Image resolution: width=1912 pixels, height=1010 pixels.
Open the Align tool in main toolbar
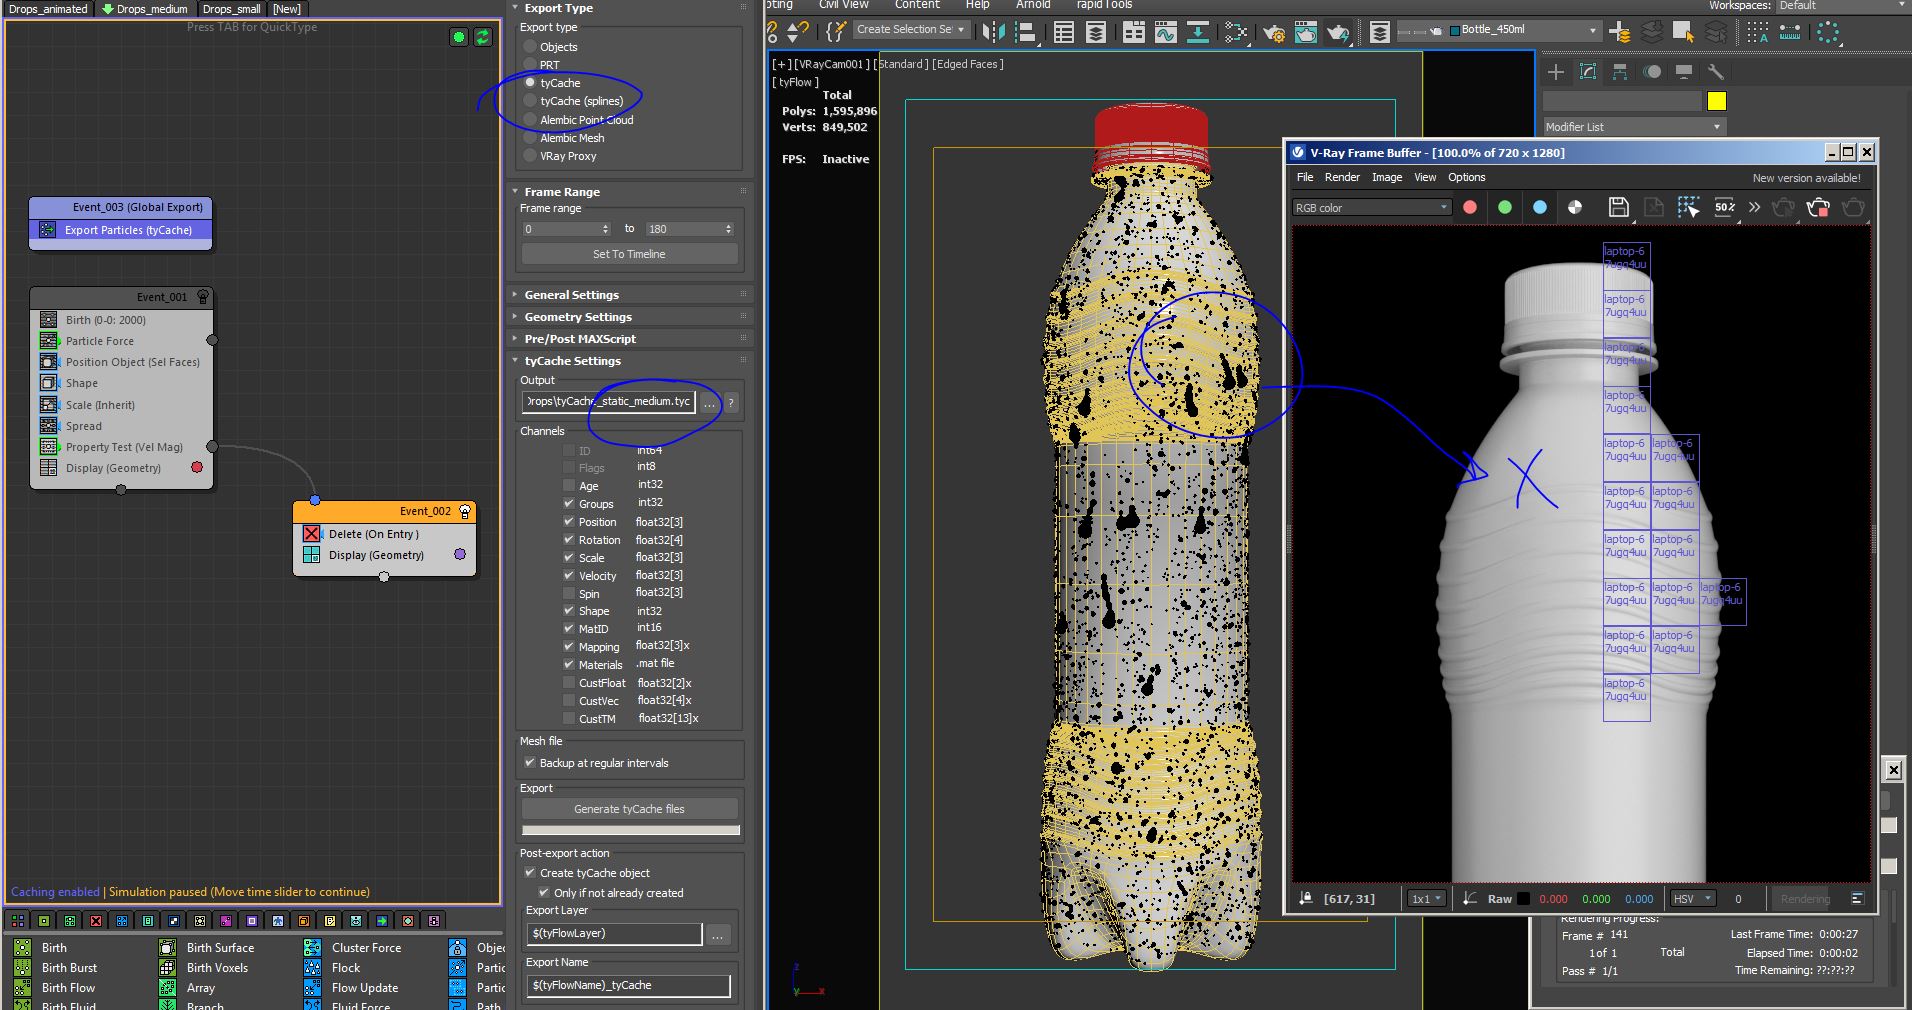pyautogui.click(x=1025, y=32)
